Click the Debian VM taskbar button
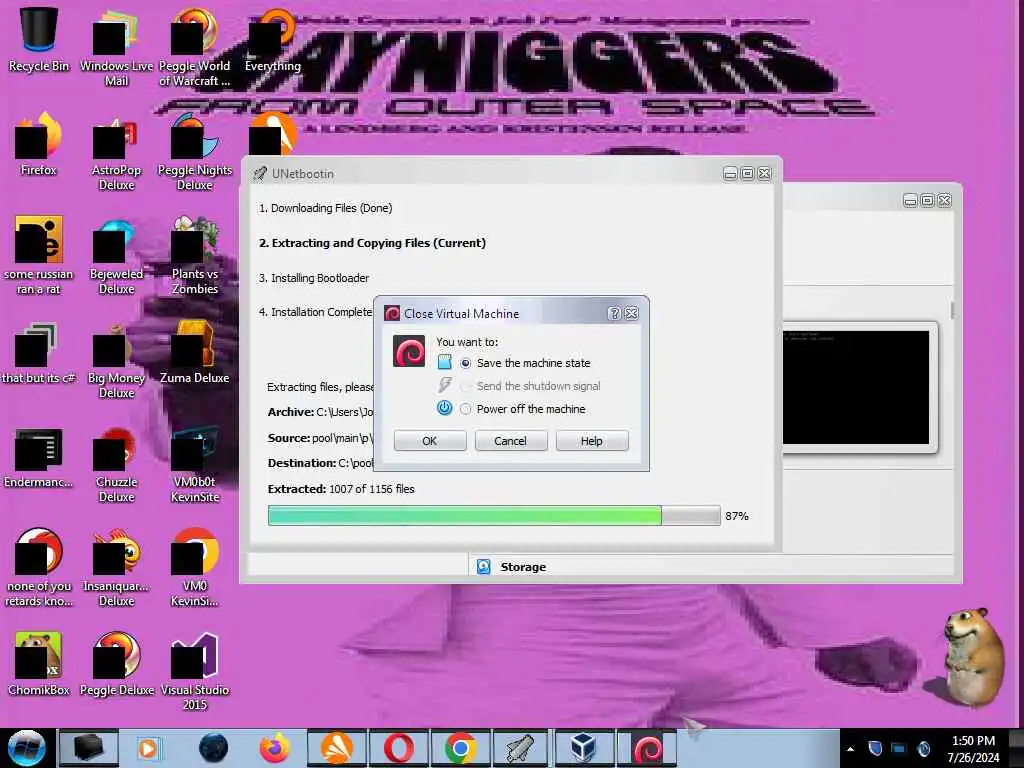 tap(647, 748)
